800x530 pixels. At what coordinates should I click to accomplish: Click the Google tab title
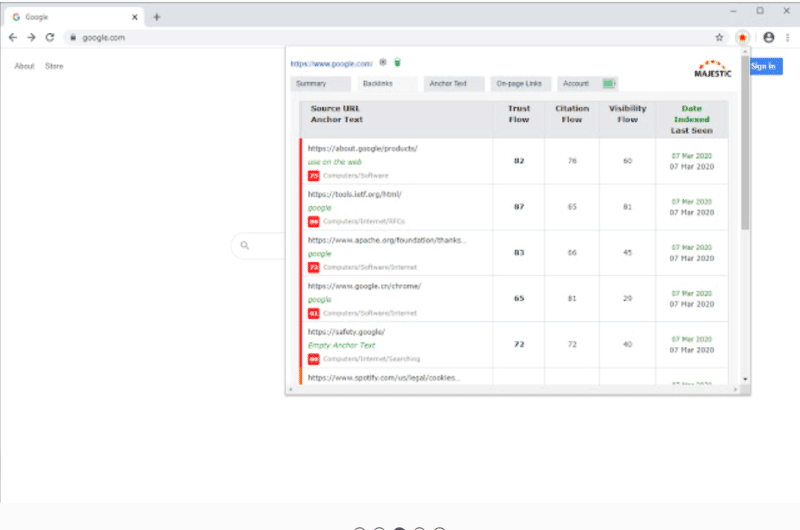tap(37, 17)
